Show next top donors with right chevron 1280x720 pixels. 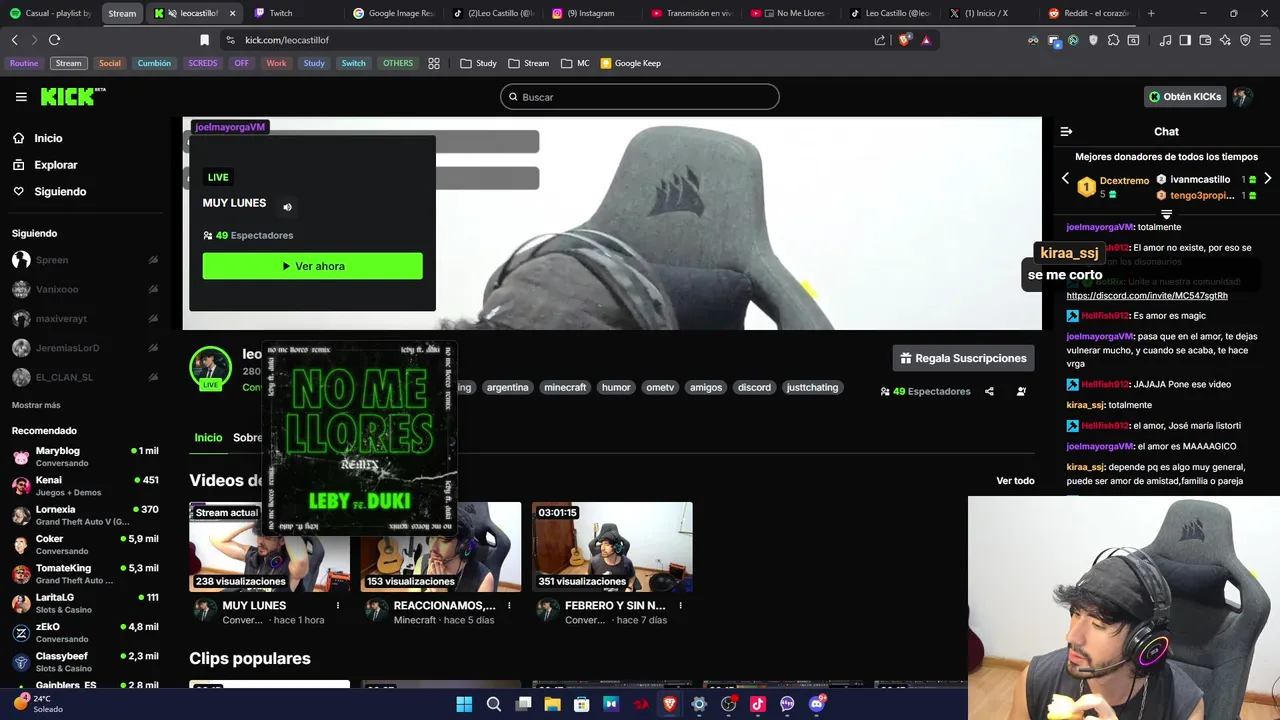1267,178
